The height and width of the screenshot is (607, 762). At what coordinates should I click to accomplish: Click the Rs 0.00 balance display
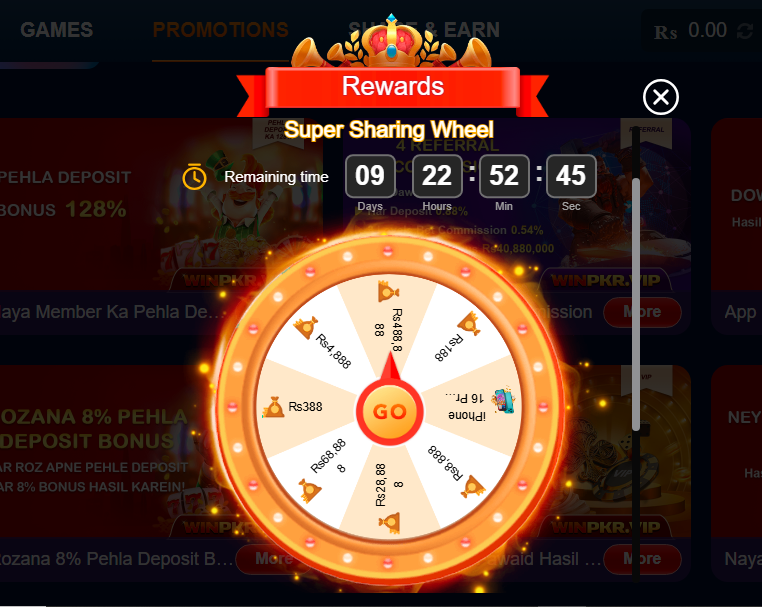coord(690,32)
